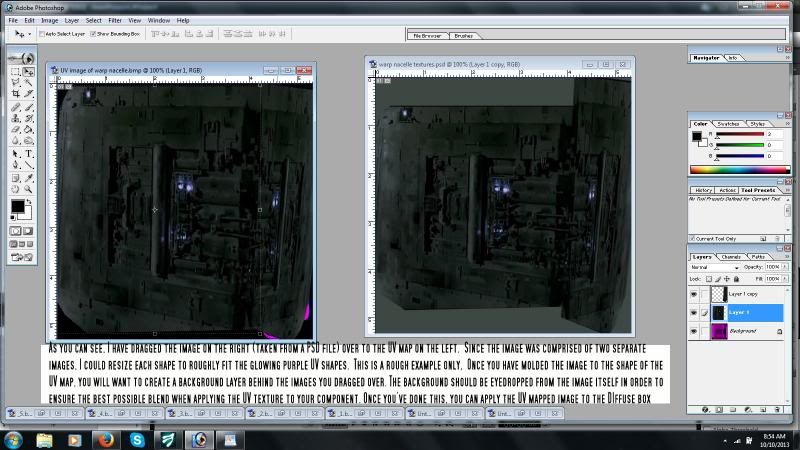
Task: Select the Move tool in toolbox
Action: (29, 72)
